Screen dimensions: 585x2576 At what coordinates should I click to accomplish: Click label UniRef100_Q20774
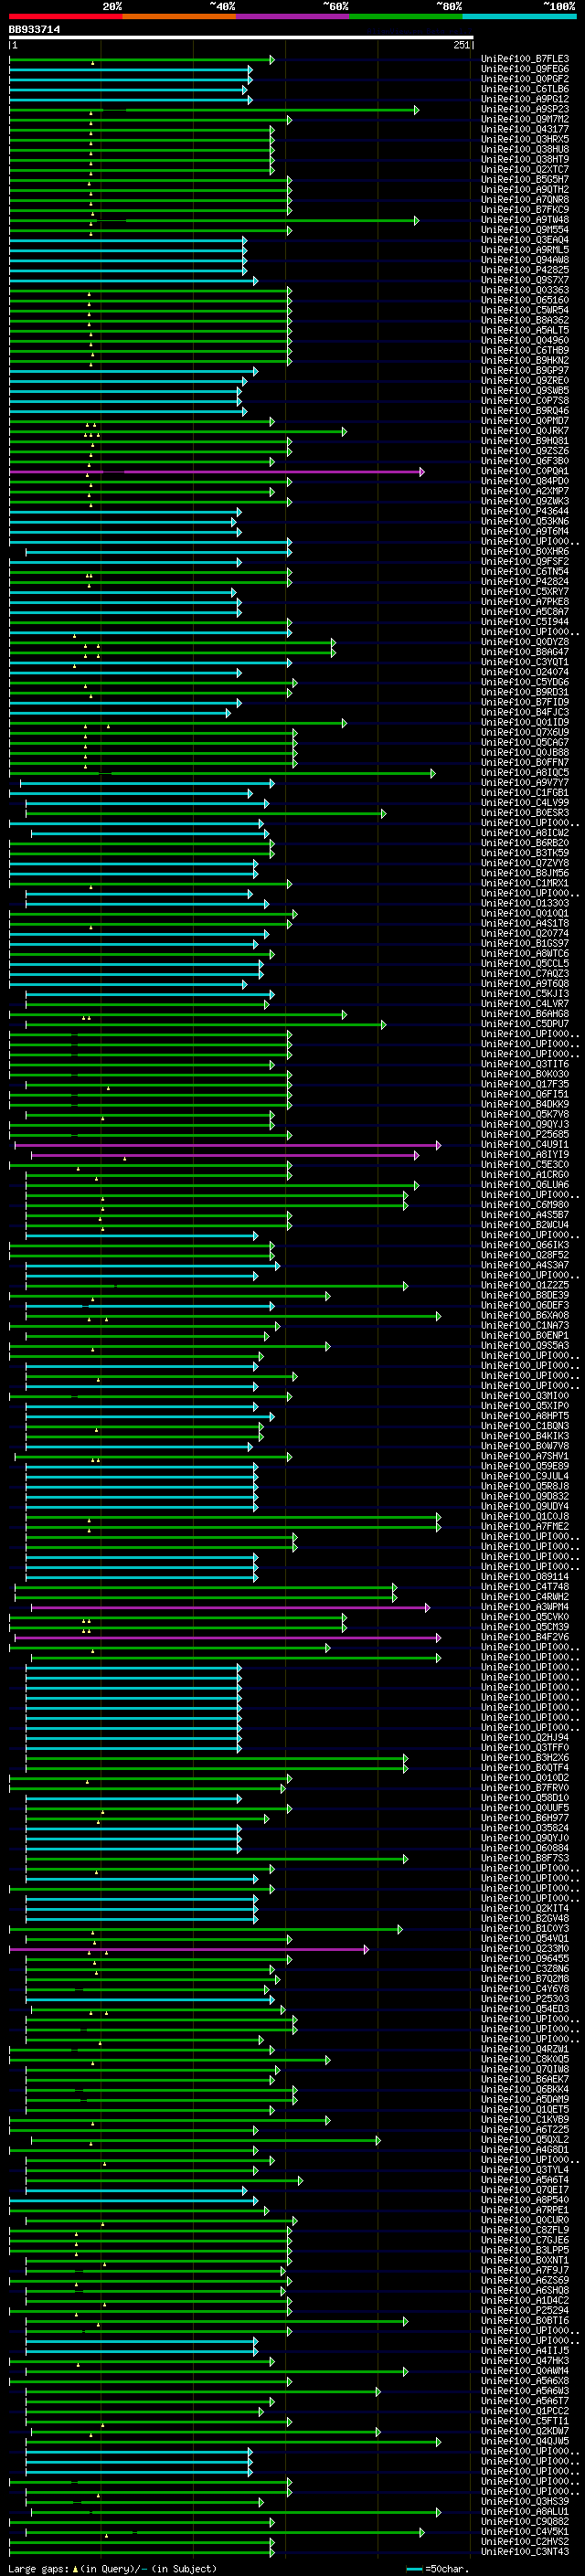(x=525, y=934)
